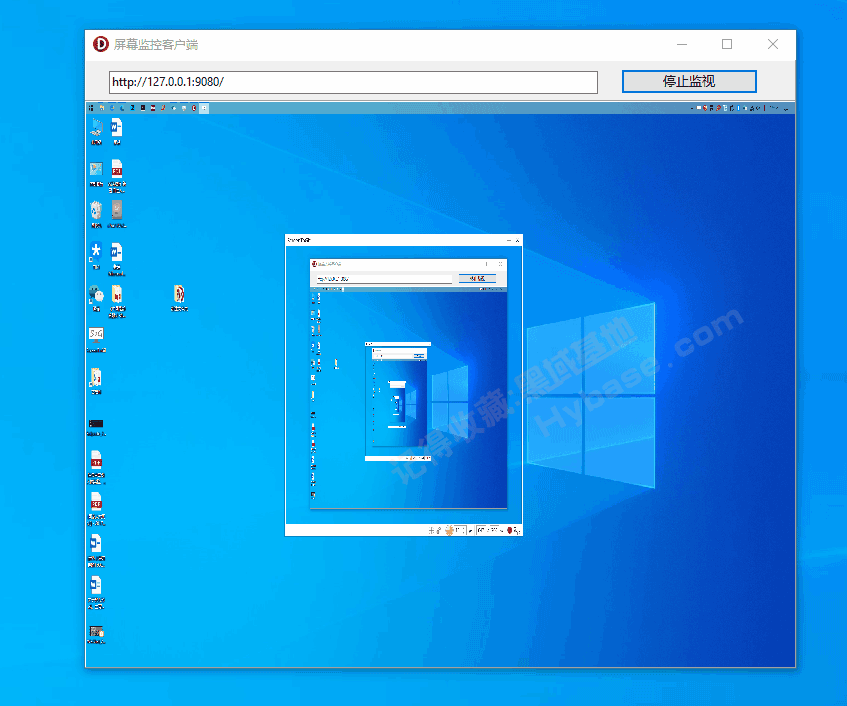Close the 屏幕监控客户端 window
The image size is (847, 706).
pos(773,44)
